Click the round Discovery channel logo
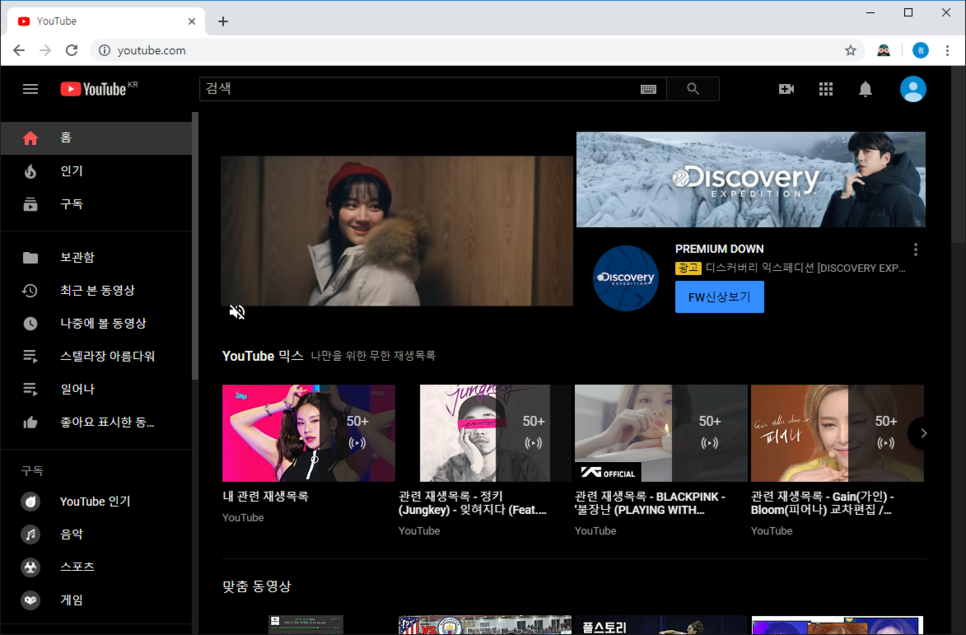The image size is (966, 635). click(x=625, y=278)
